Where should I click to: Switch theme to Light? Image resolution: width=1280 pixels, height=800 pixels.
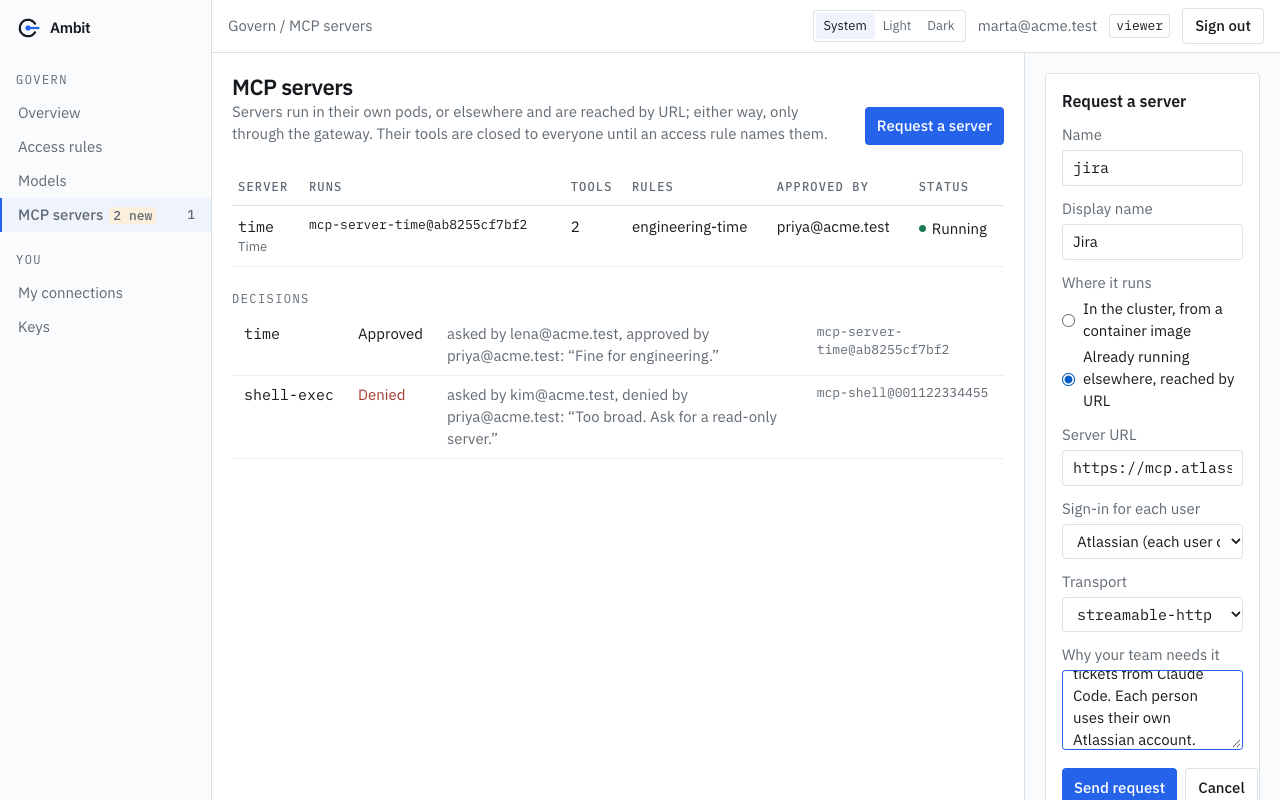[x=897, y=26]
